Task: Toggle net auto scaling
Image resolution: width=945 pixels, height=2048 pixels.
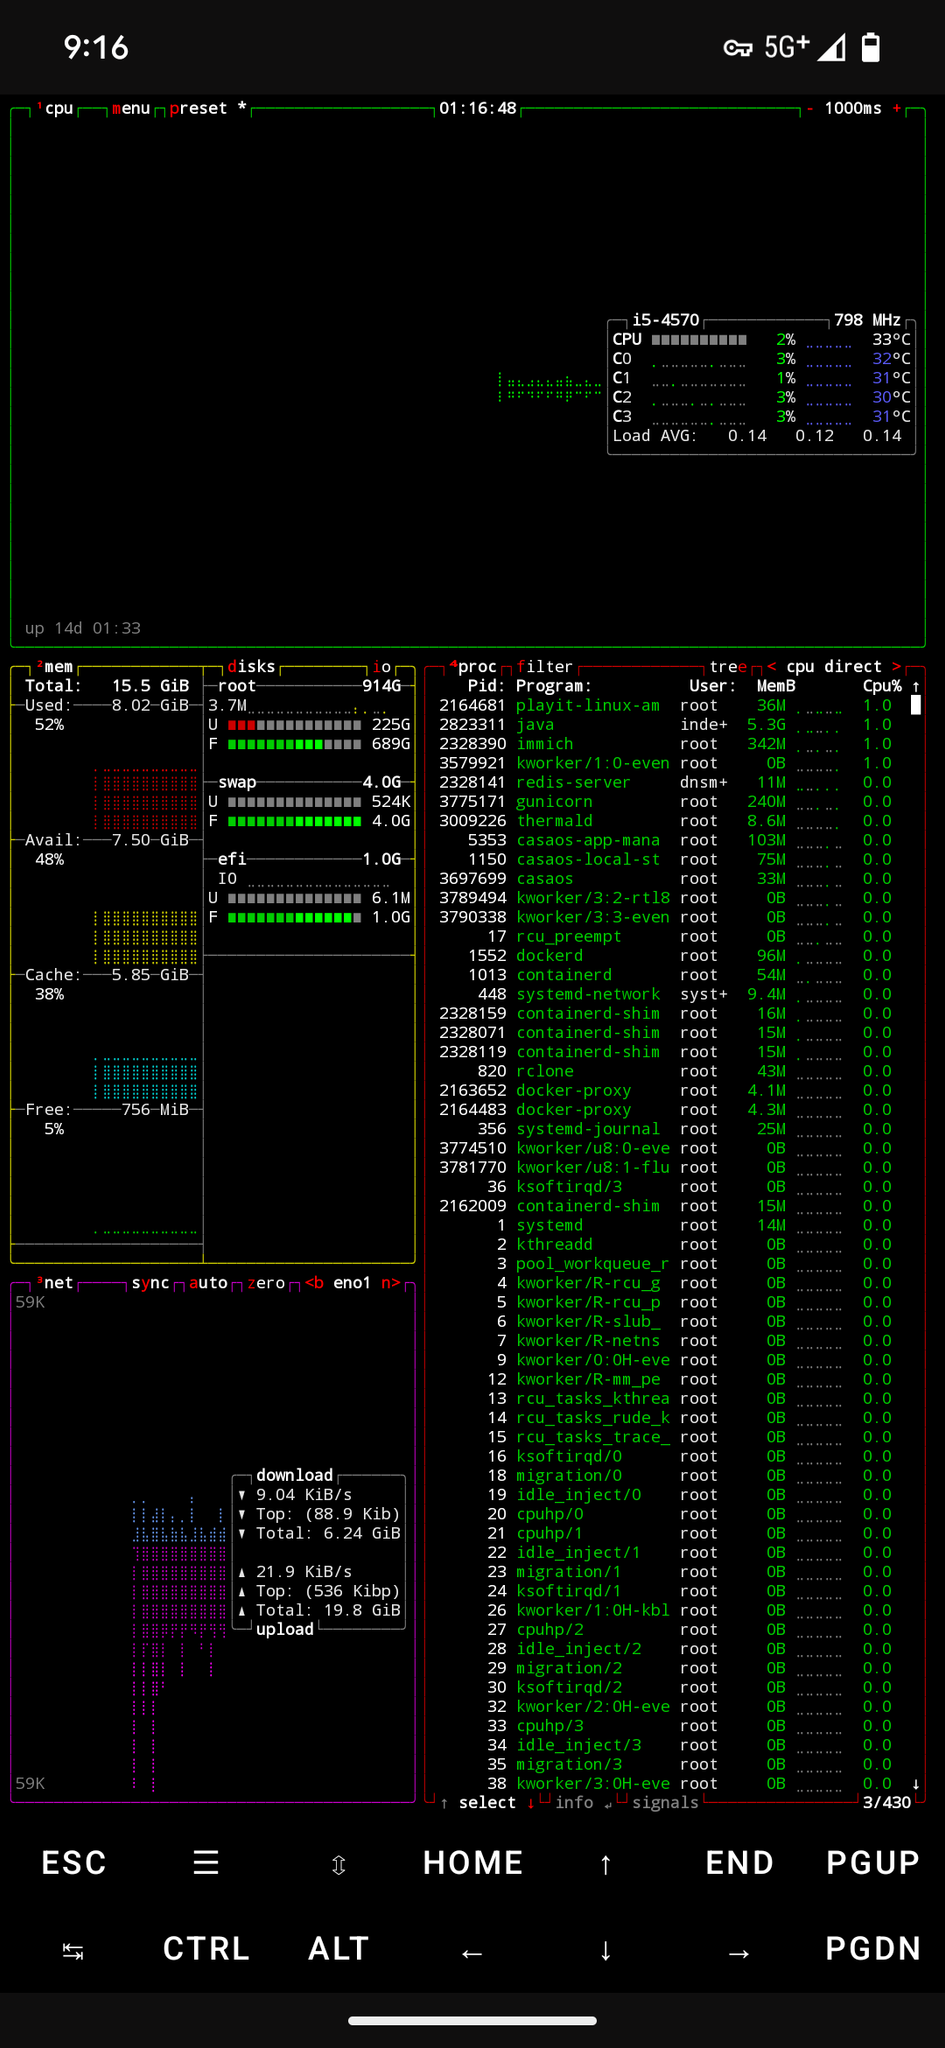Action: tap(208, 1282)
